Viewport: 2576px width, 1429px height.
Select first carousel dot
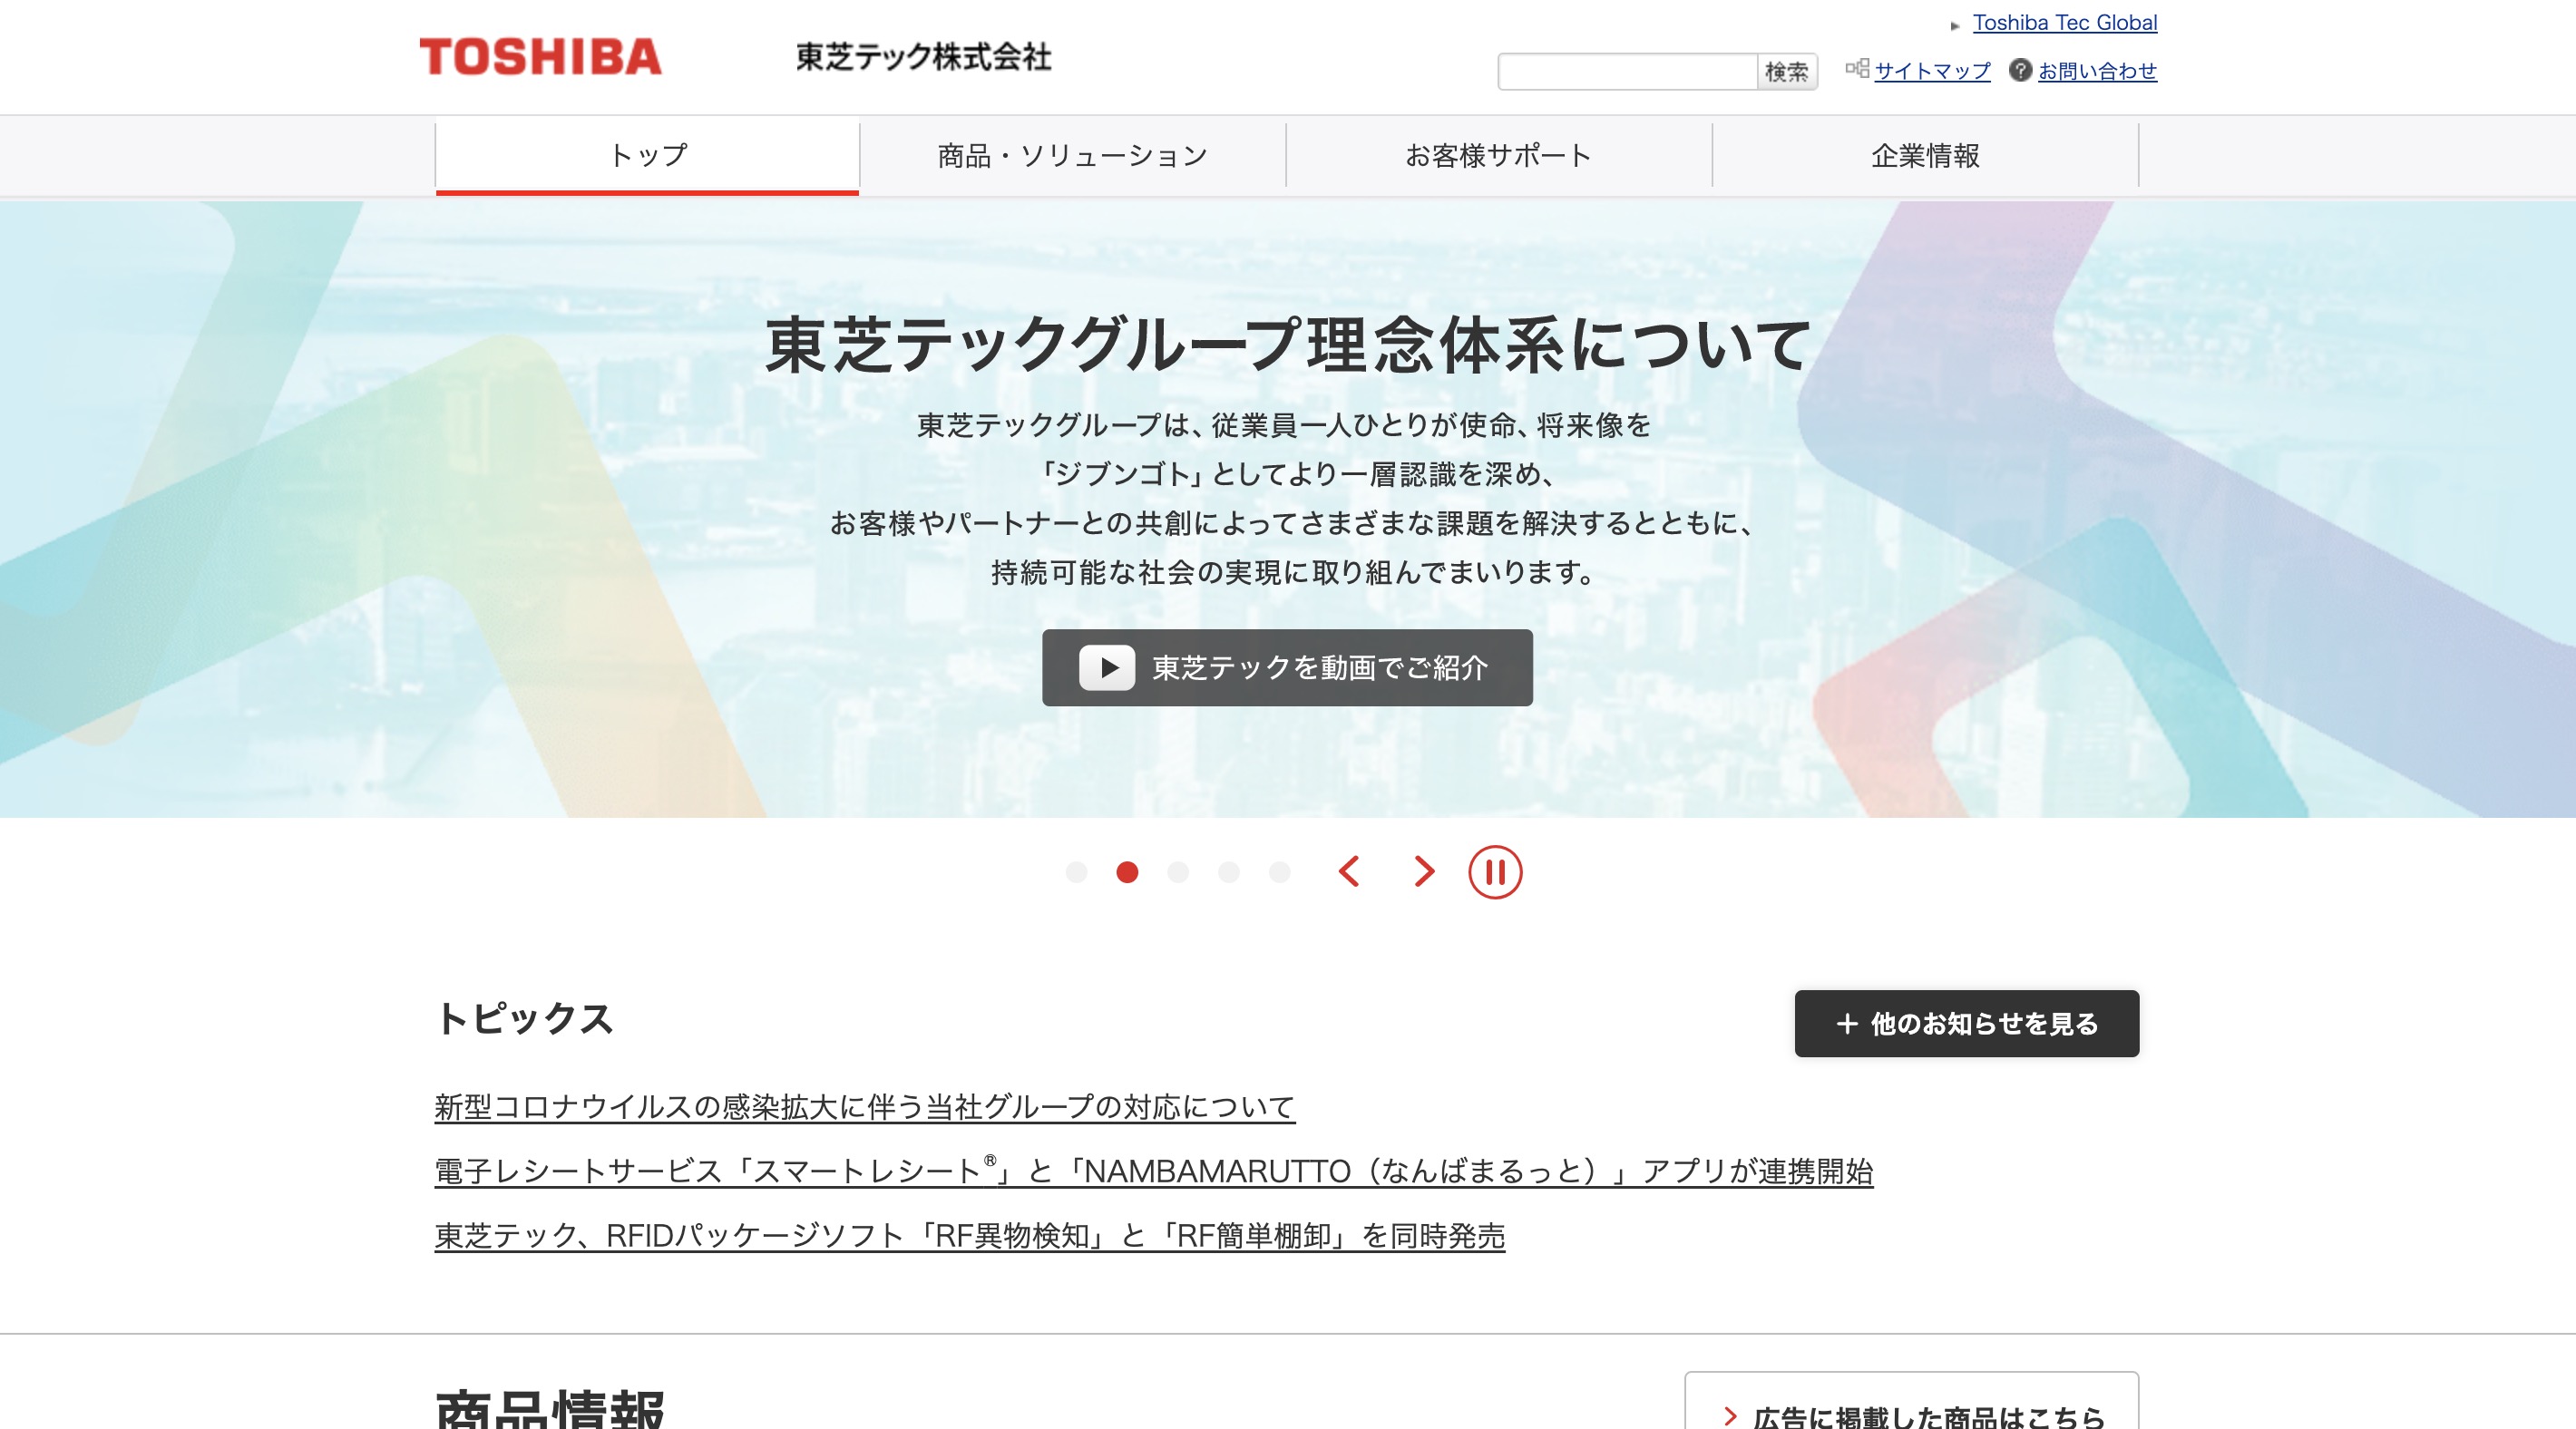pyautogui.click(x=1076, y=872)
